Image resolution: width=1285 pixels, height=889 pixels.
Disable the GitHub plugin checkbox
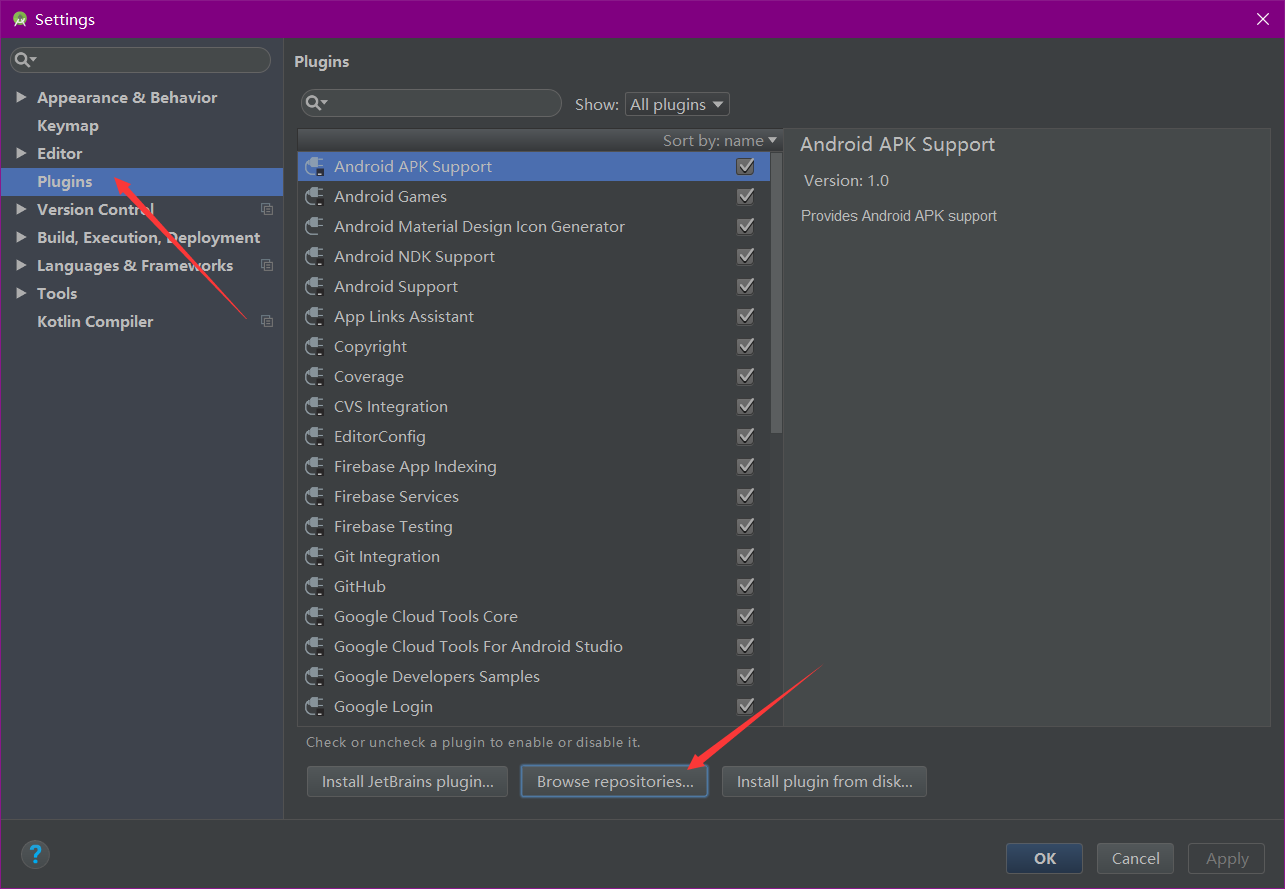click(x=745, y=586)
